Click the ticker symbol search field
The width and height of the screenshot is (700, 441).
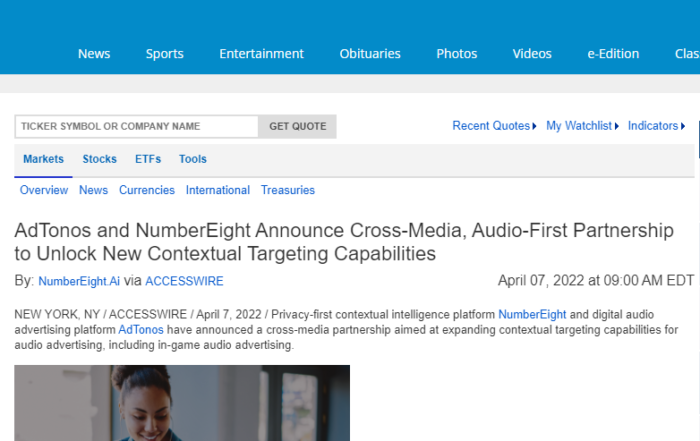coord(136,126)
